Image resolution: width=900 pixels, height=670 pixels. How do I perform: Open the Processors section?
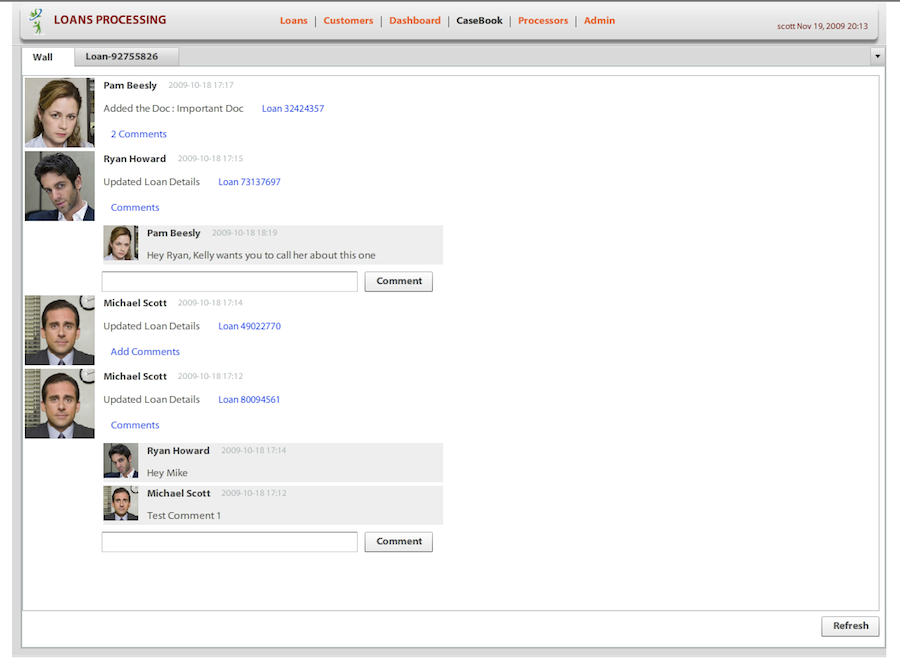[542, 21]
